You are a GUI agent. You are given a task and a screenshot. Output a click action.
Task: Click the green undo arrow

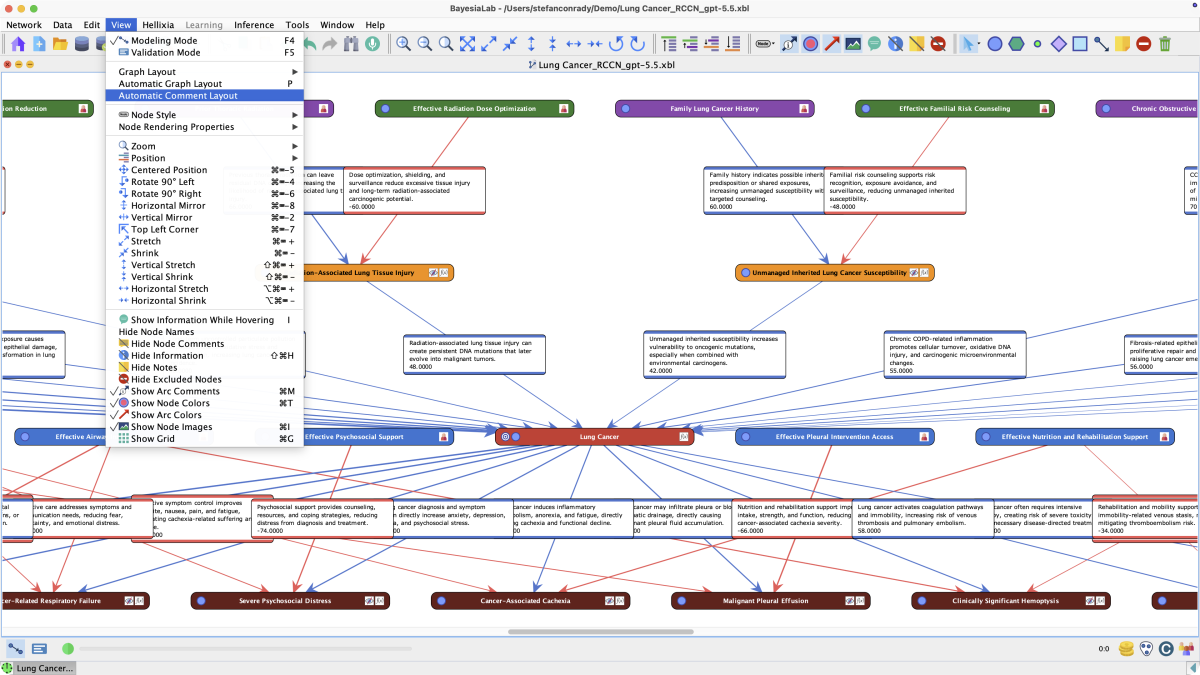tap(310, 44)
